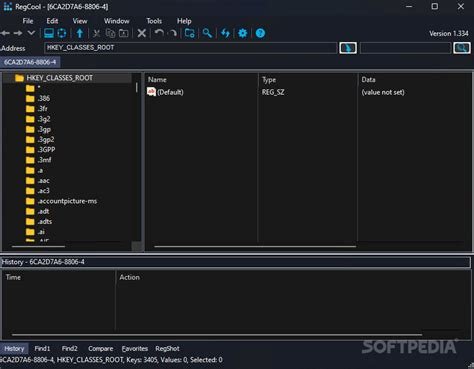The width and height of the screenshot is (474, 369).
Task: Click the Cut scissors icon
Action: [97, 33]
